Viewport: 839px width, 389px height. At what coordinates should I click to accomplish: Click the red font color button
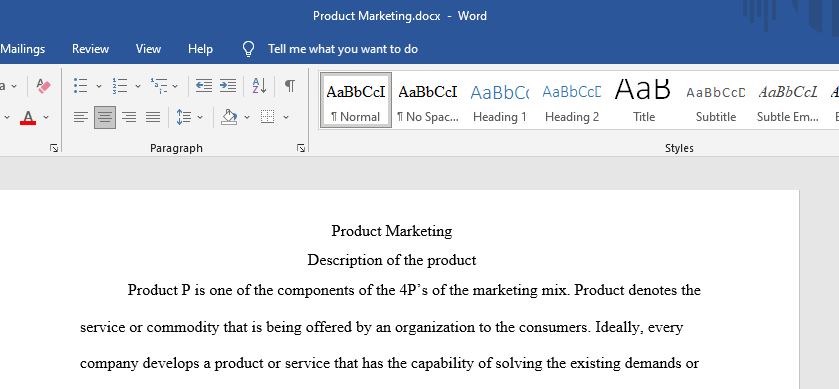(x=28, y=117)
